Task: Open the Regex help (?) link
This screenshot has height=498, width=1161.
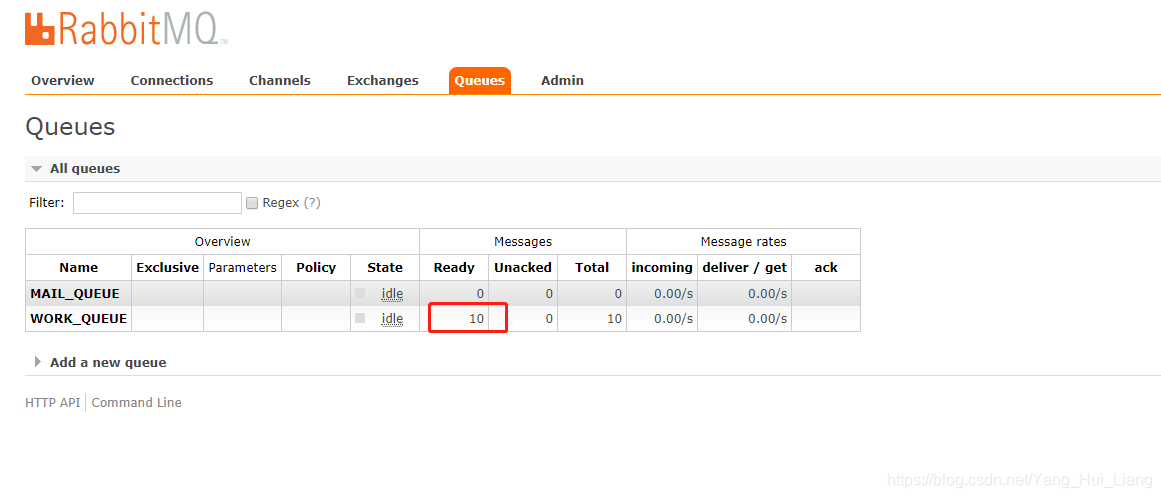Action: [x=312, y=203]
